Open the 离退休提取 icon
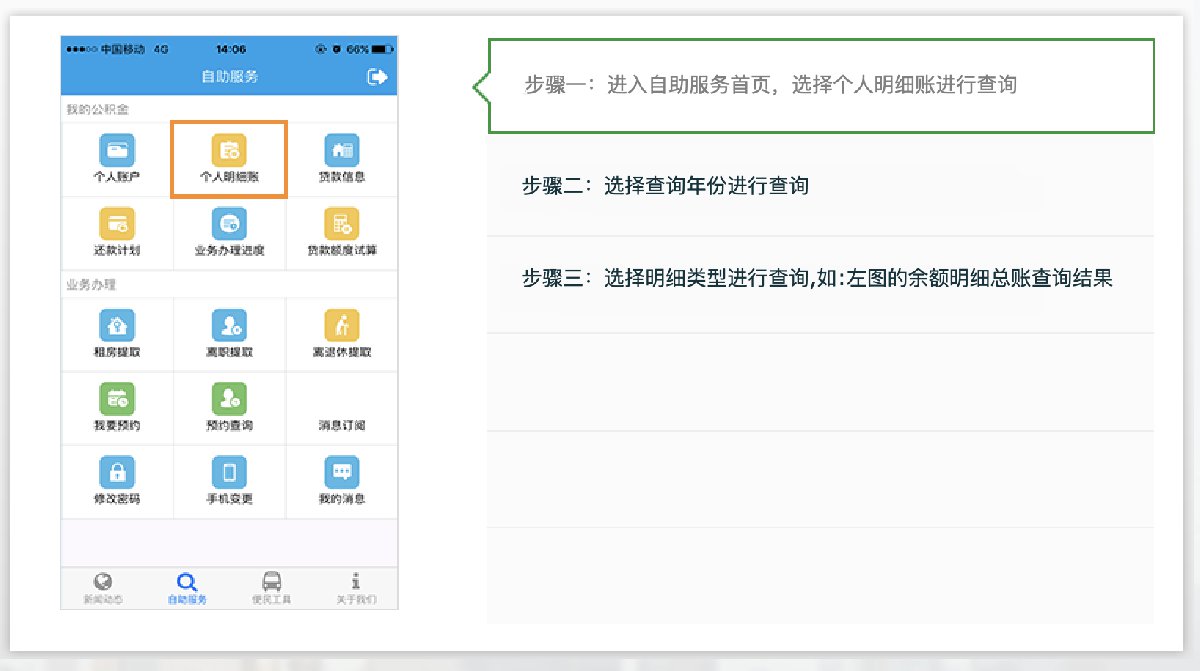The image size is (1200, 671). click(341, 326)
